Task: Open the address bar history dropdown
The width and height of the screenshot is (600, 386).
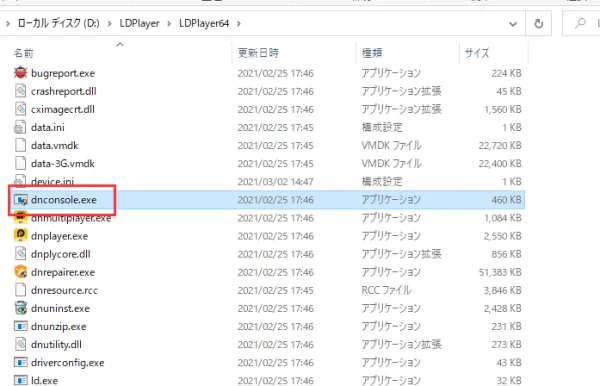Action: point(513,24)
